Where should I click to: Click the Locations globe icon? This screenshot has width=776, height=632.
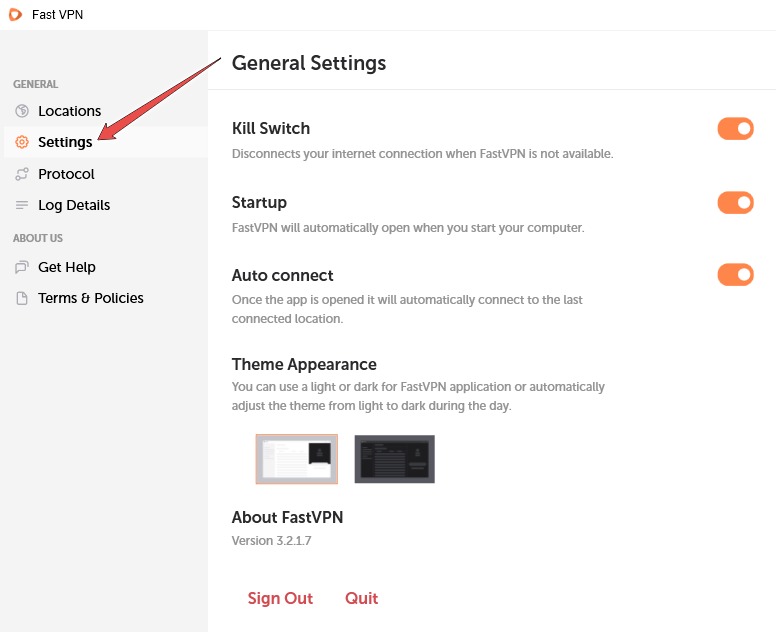[22, 111]
